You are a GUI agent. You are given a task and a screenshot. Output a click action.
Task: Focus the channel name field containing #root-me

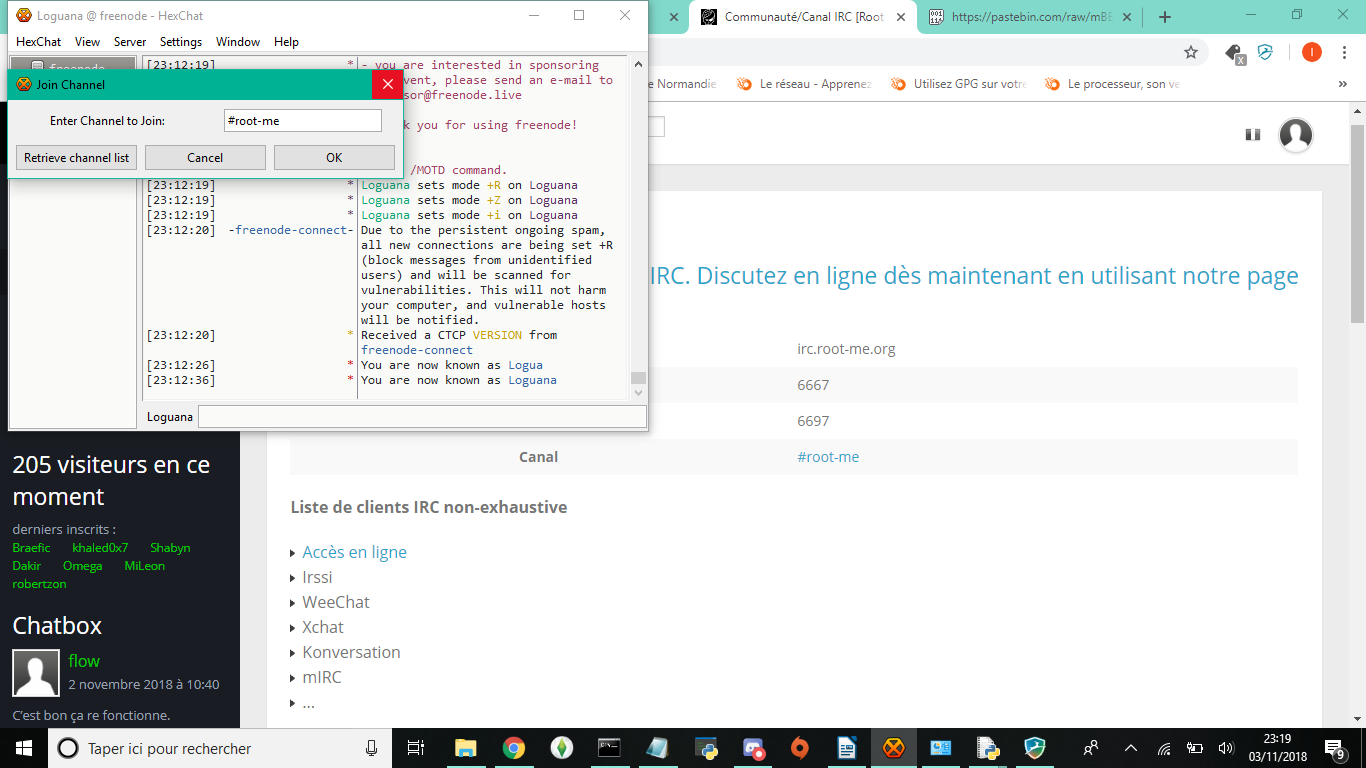tap(303, 120)
